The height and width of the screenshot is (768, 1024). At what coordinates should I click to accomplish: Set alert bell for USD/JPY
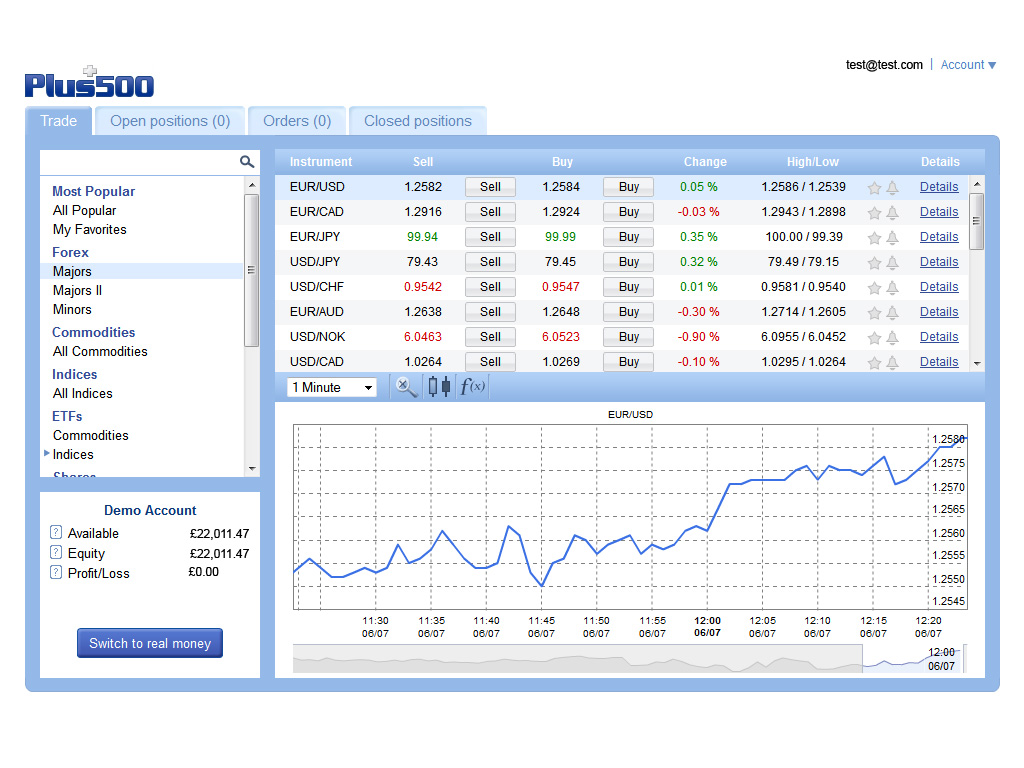pyautogui.click(x=892, y=263)
